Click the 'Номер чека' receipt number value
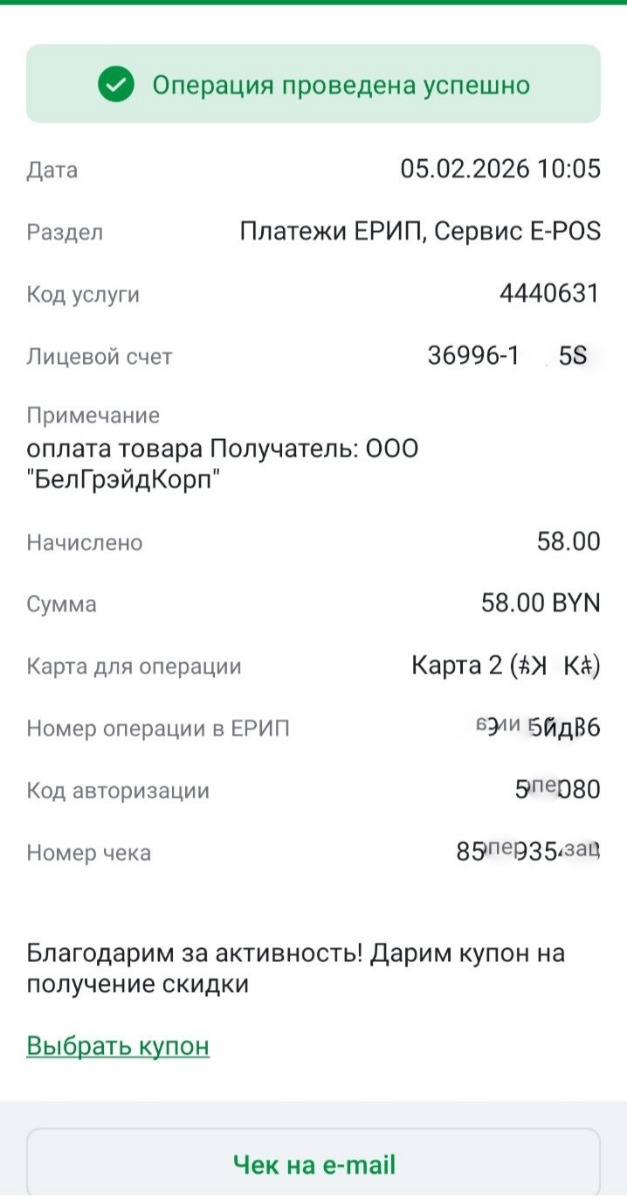The height and width of the screenshot is (1200, 627). point(527,853)
